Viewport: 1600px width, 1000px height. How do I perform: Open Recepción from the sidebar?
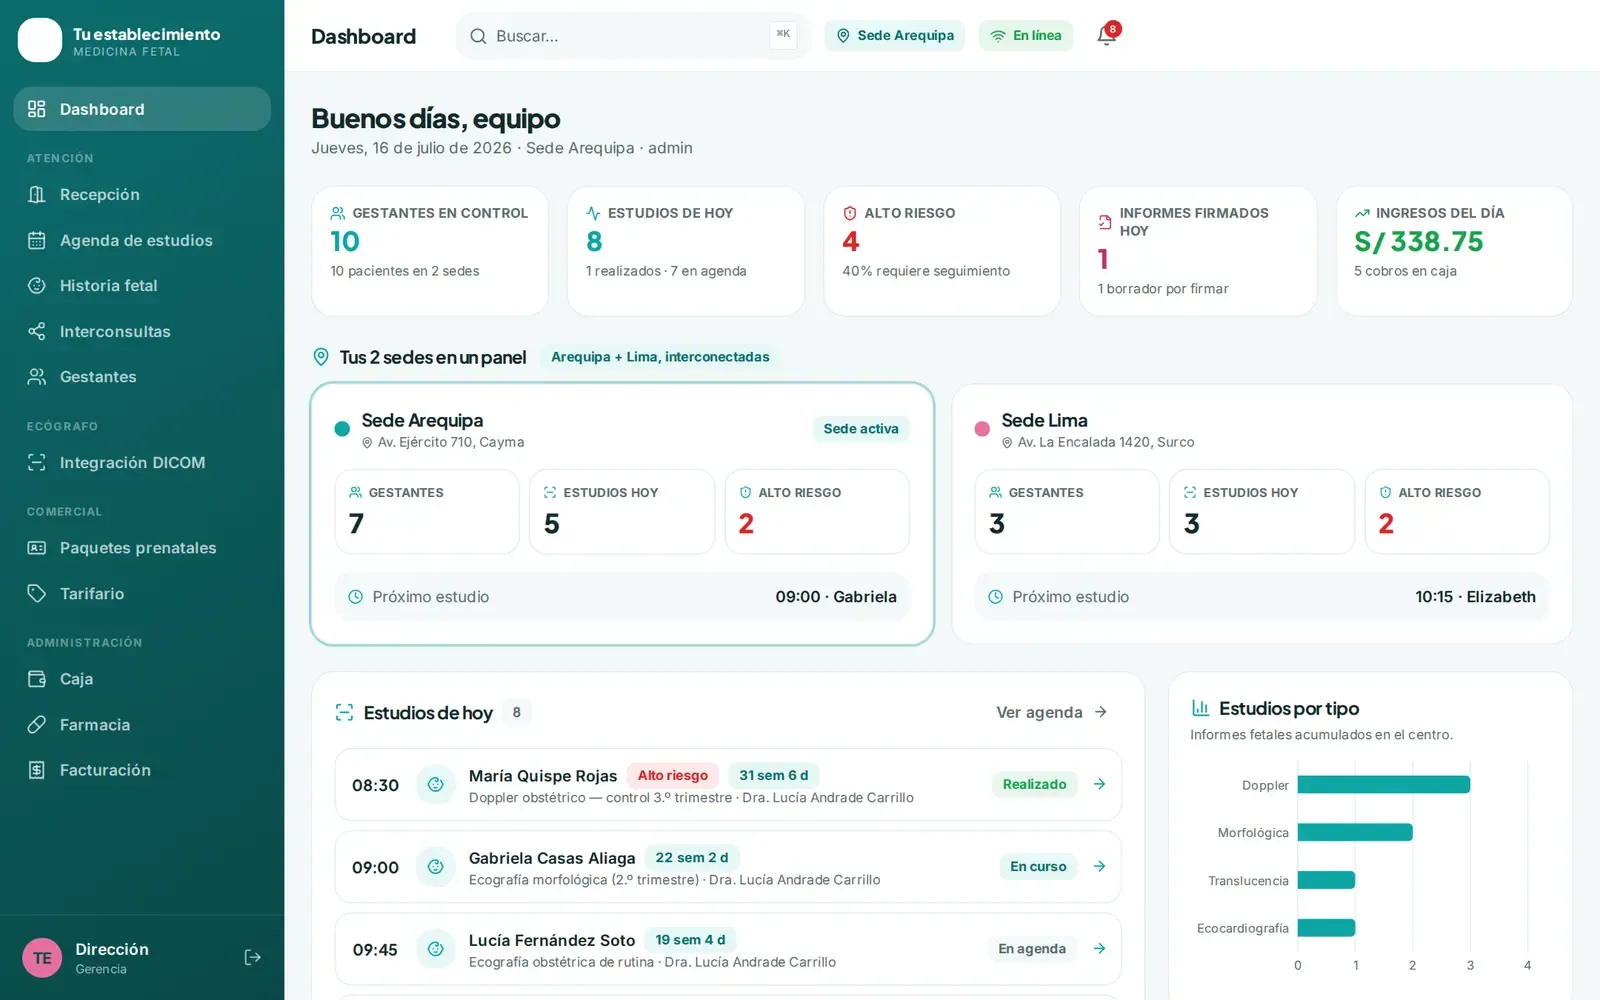point(142,194)
